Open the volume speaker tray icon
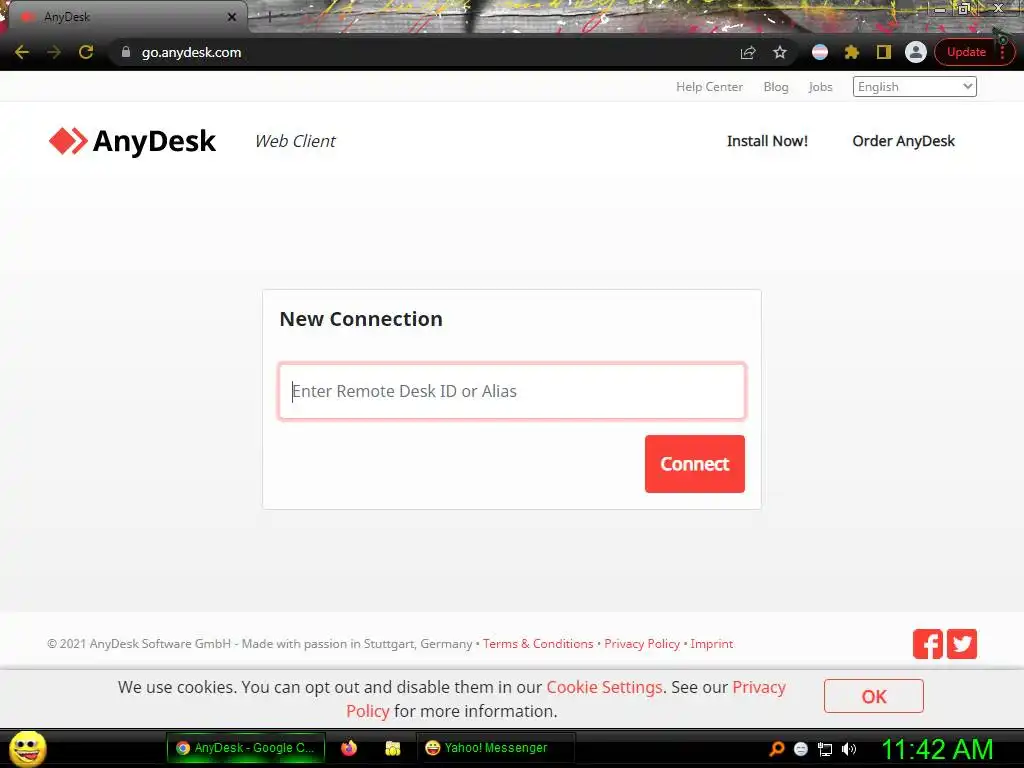 [x=849, y=749]
